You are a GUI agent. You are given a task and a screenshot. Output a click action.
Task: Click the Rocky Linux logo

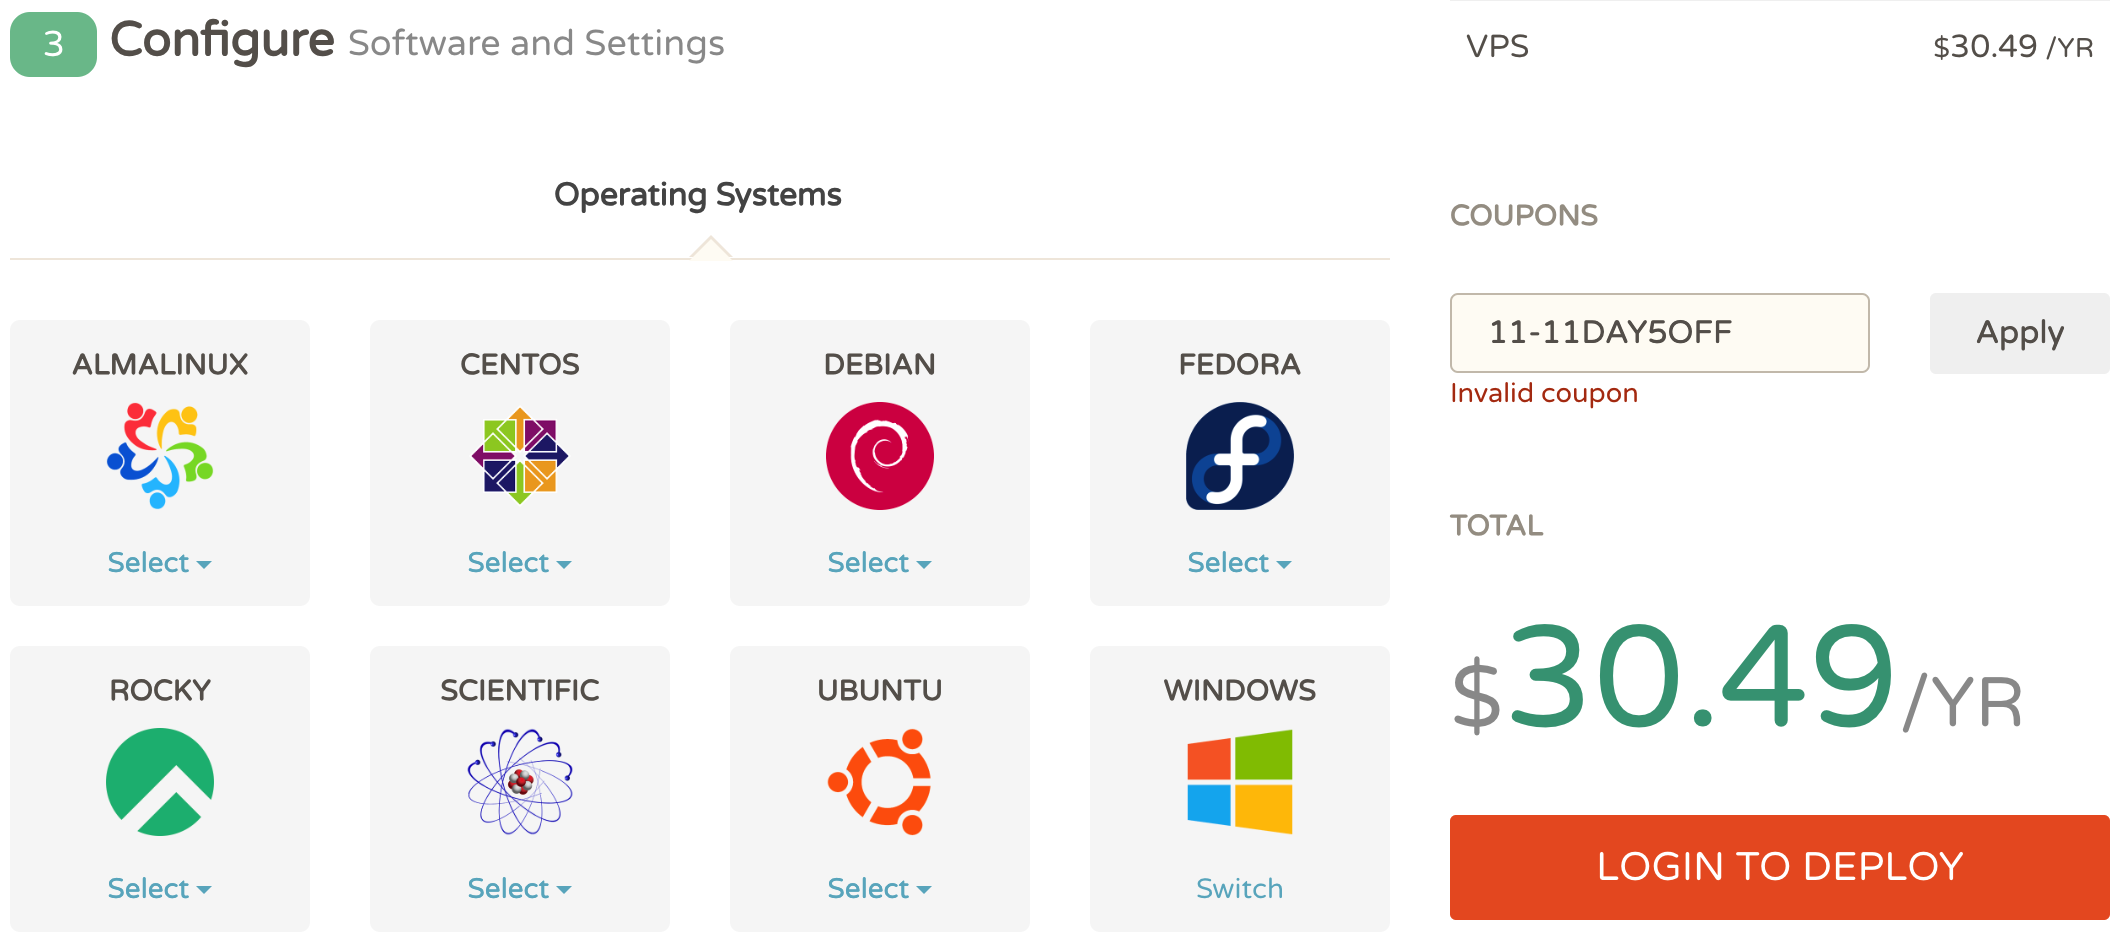point(160,782)
